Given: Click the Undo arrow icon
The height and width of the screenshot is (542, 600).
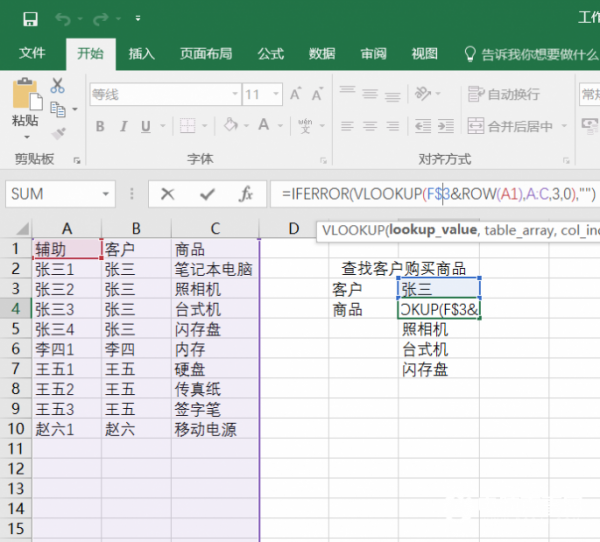Looking at the screenshot, I should coord(63,18).
